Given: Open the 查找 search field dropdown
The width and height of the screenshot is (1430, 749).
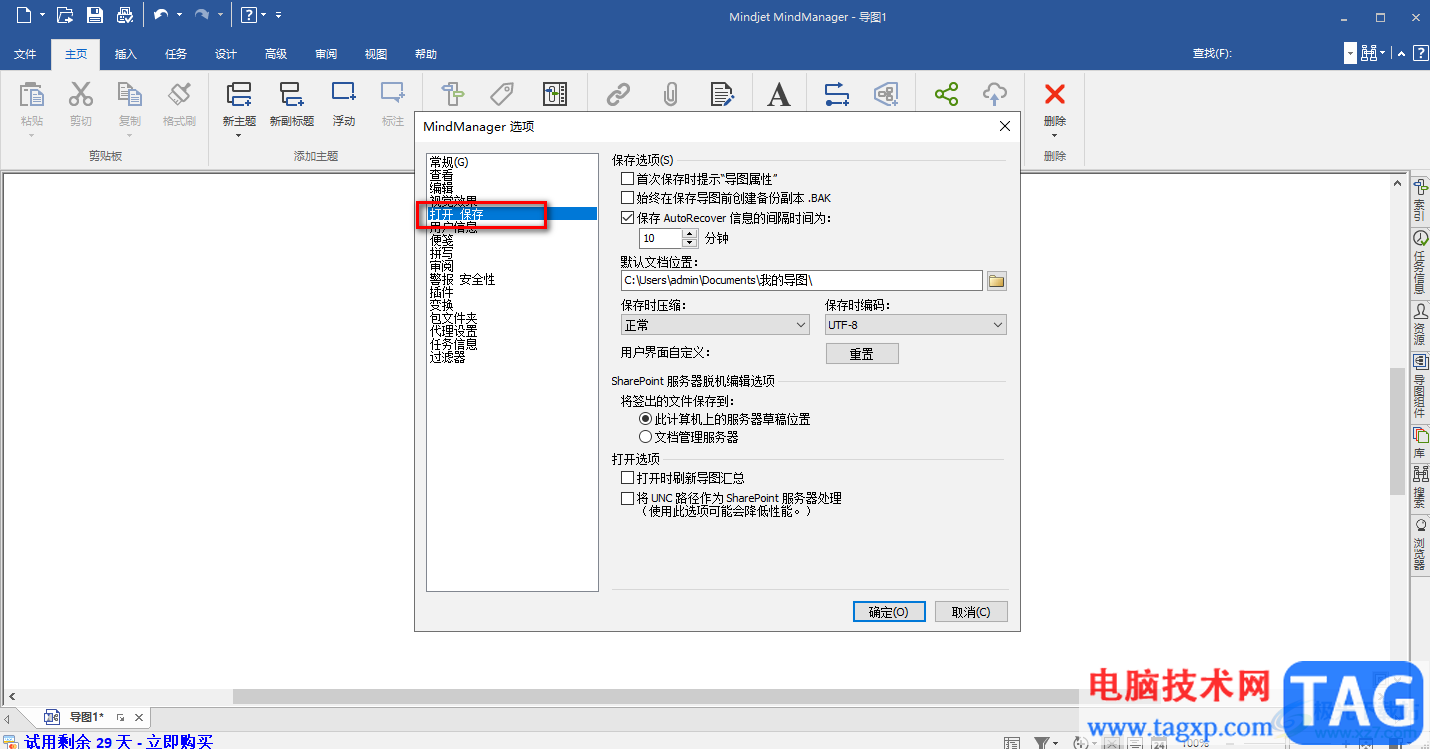Looking at the screenshot, I should point(1350,54).
